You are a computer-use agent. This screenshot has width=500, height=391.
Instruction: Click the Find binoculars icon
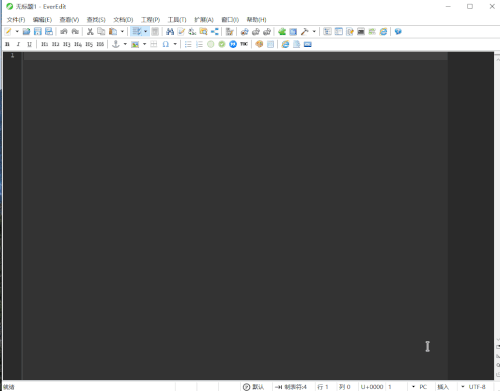pyautogui.click(x=170, y=32)
